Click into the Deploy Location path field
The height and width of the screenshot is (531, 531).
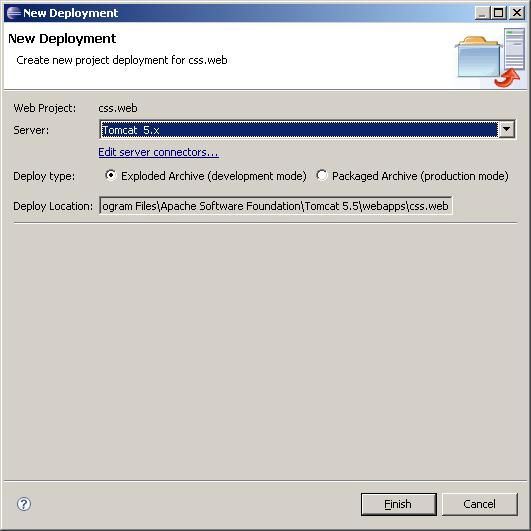276,206
